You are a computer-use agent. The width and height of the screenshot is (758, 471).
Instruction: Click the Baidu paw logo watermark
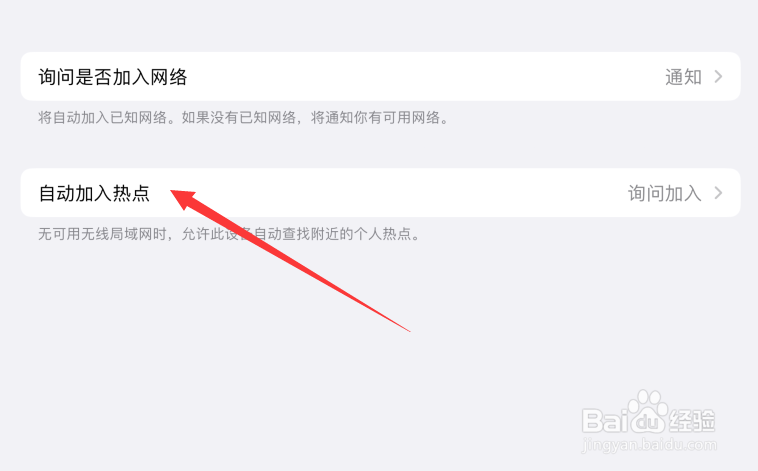[648, 412]
